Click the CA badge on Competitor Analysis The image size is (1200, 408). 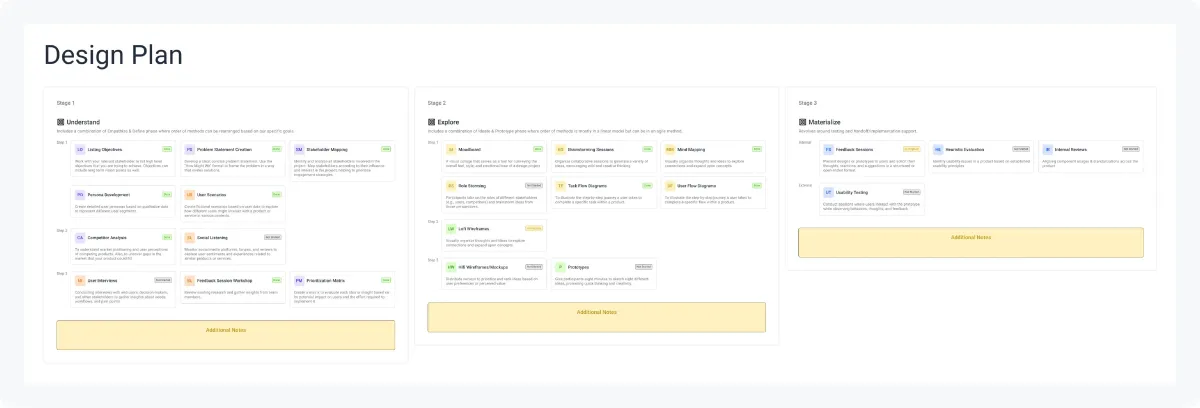point(80,237)
